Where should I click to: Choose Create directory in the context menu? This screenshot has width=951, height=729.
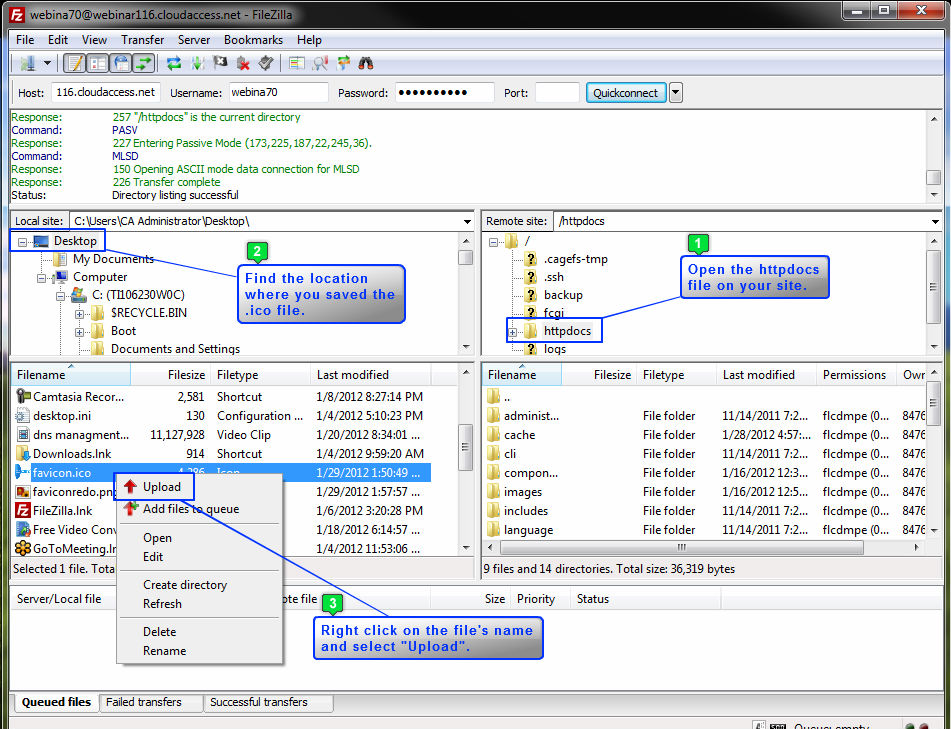(184, 585)
